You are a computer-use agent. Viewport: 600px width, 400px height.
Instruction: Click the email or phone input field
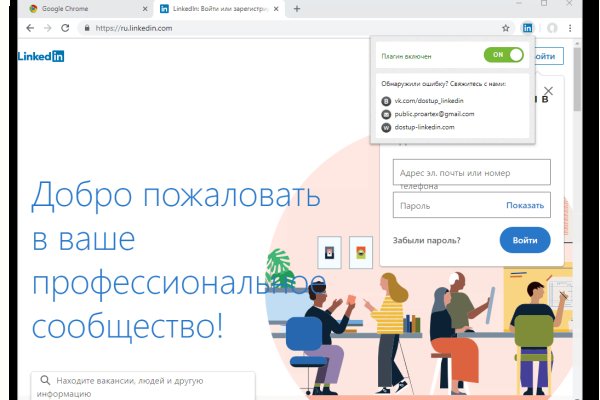[472, 171]
